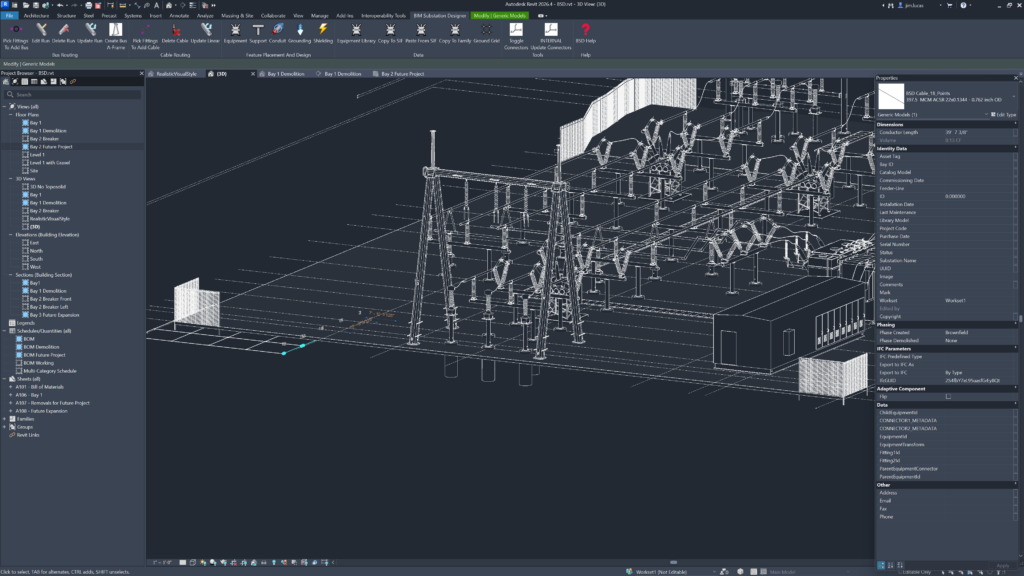This screenshot has height=576, width=1024.
Task: Select the Shielding lightning bolt tool
Action: tap(323, 31)
